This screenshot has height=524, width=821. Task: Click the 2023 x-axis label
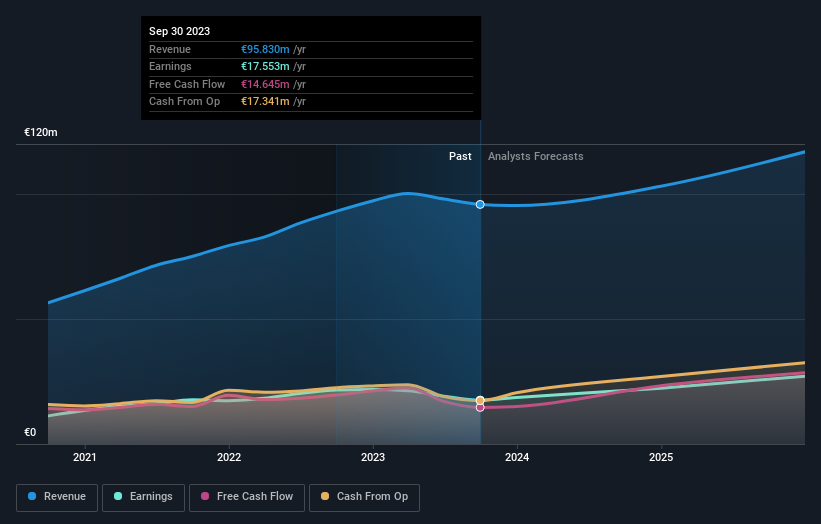pos(373,457)
